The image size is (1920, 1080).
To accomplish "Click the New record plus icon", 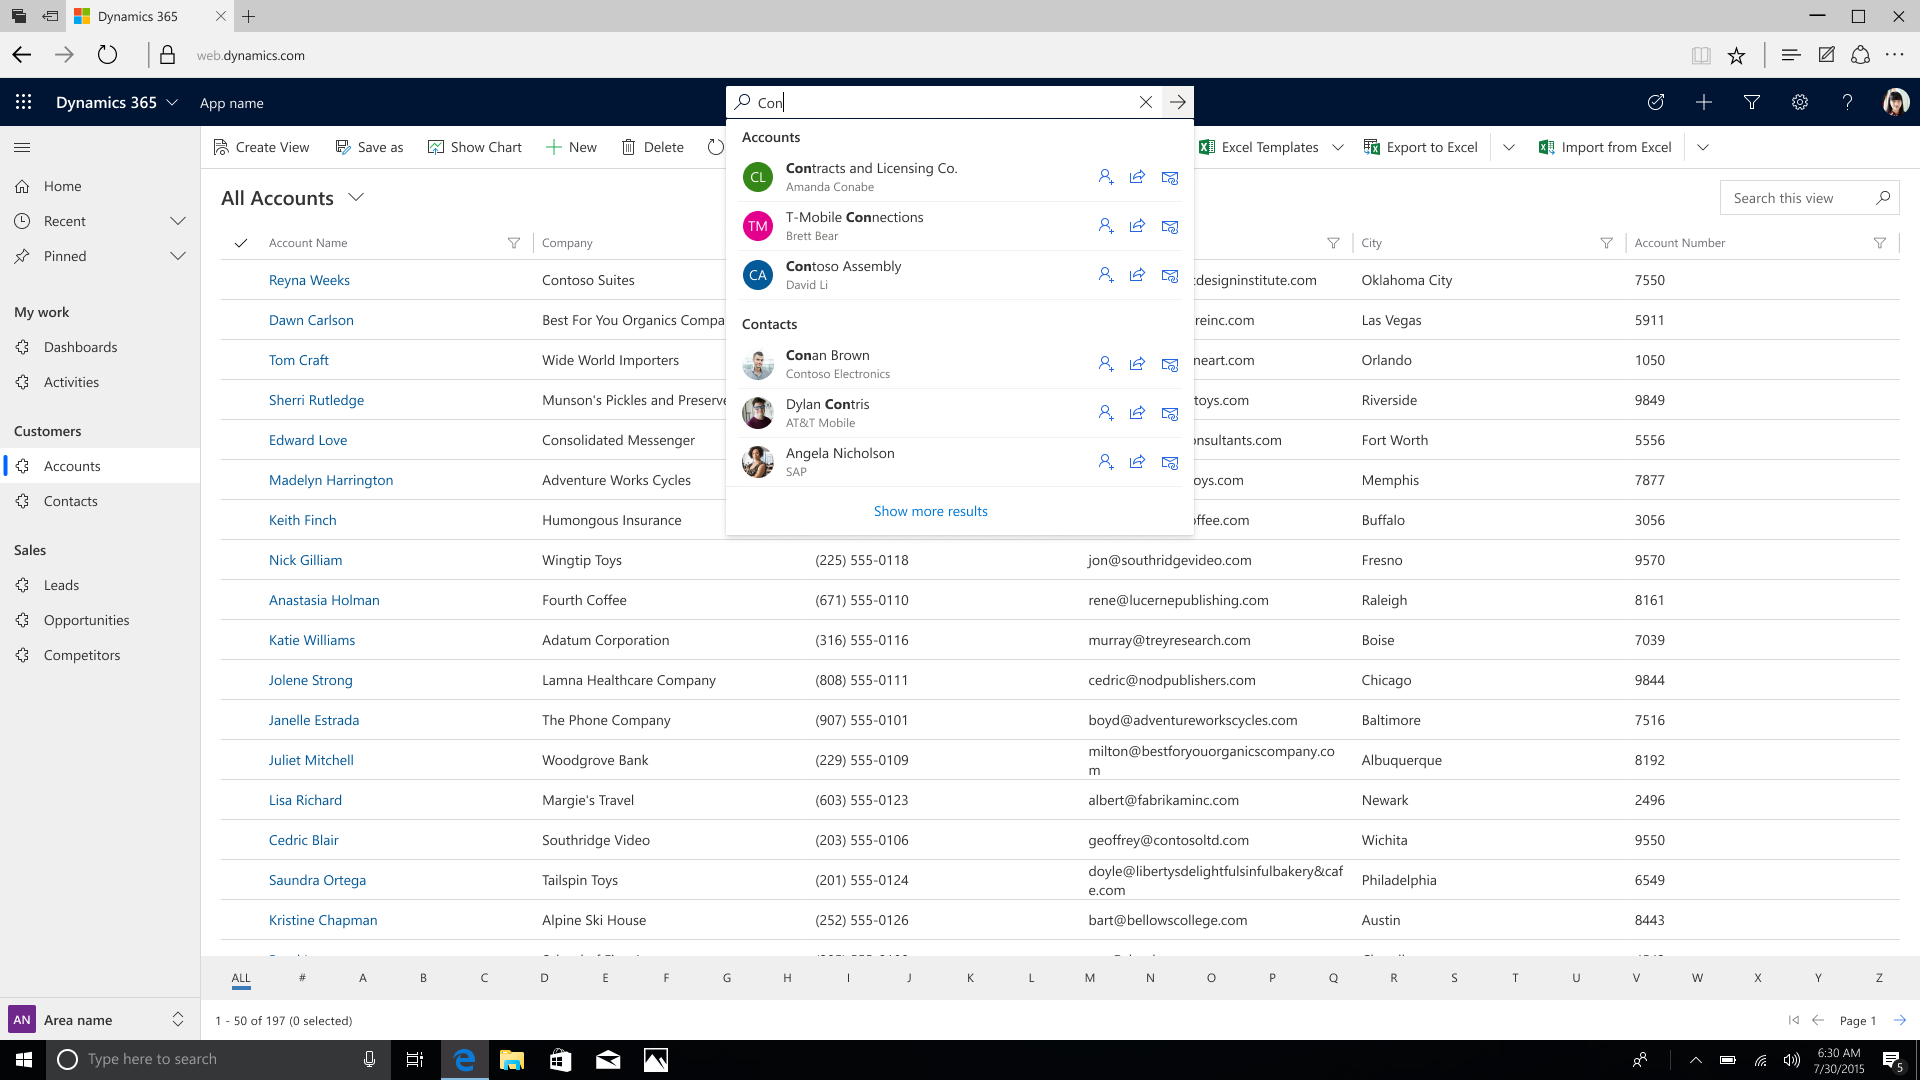I will 1705,103.
